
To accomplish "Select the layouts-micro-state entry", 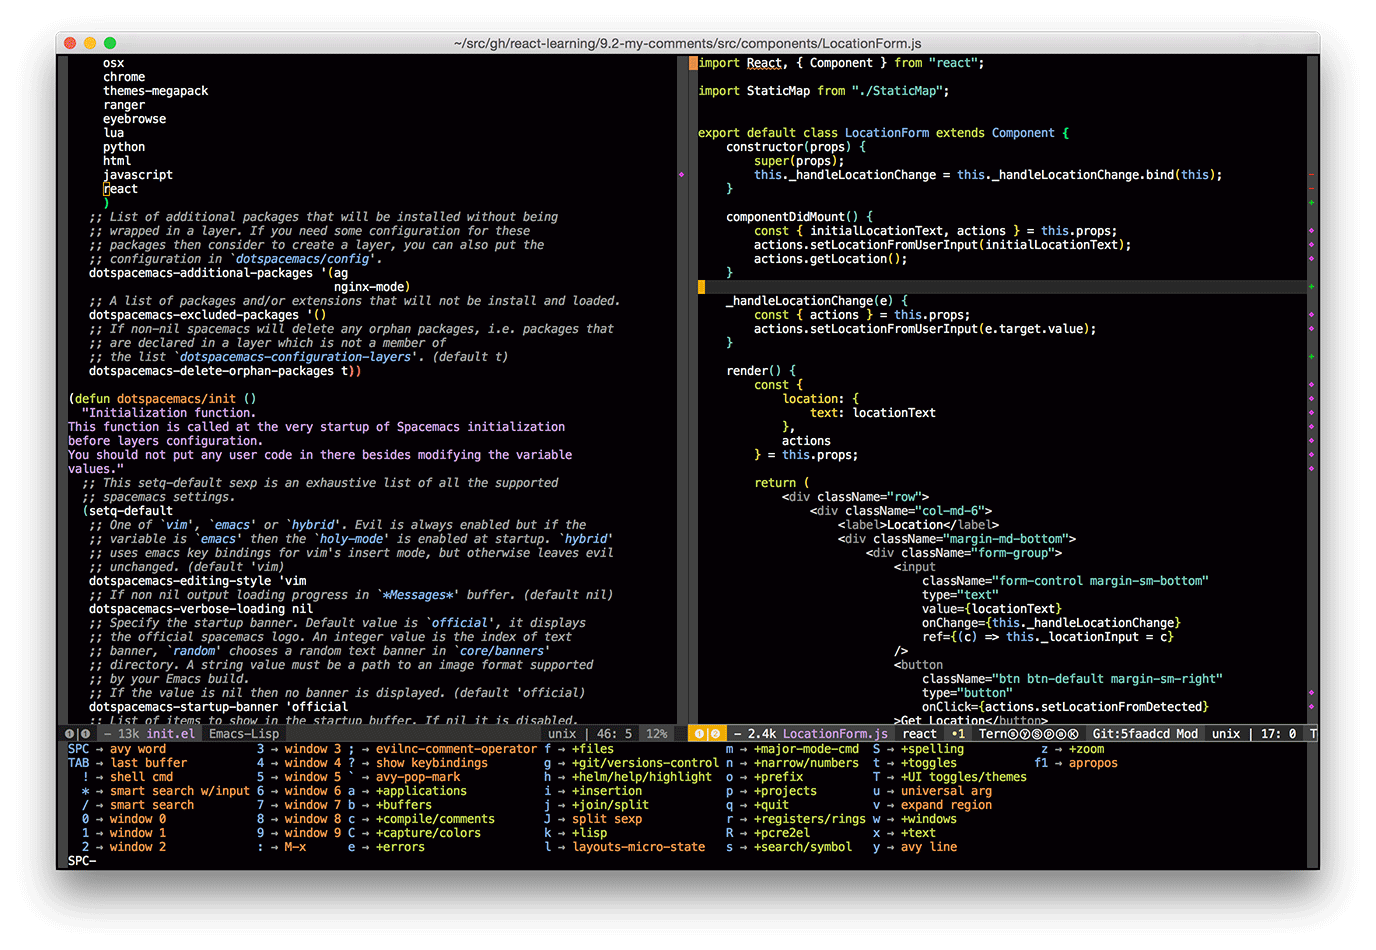I will pos(639,847).
